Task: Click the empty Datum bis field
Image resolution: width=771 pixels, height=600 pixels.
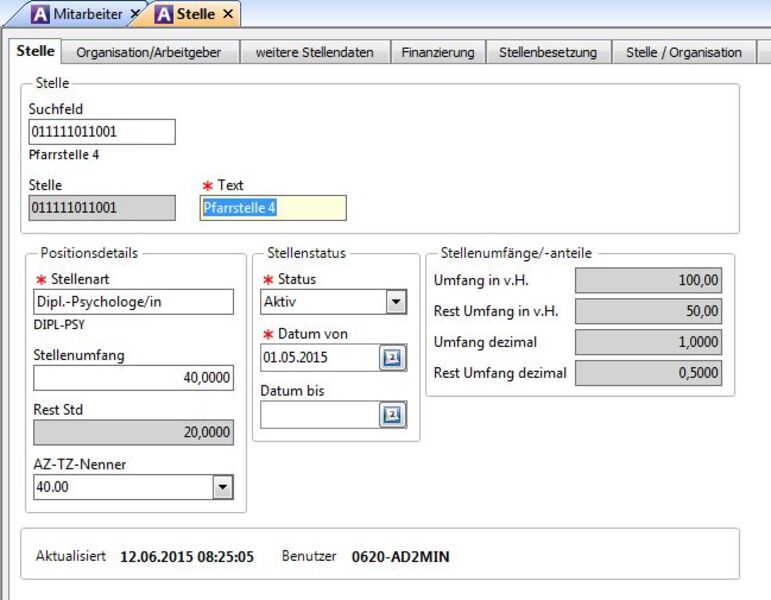Action: (x=320, y=415)
